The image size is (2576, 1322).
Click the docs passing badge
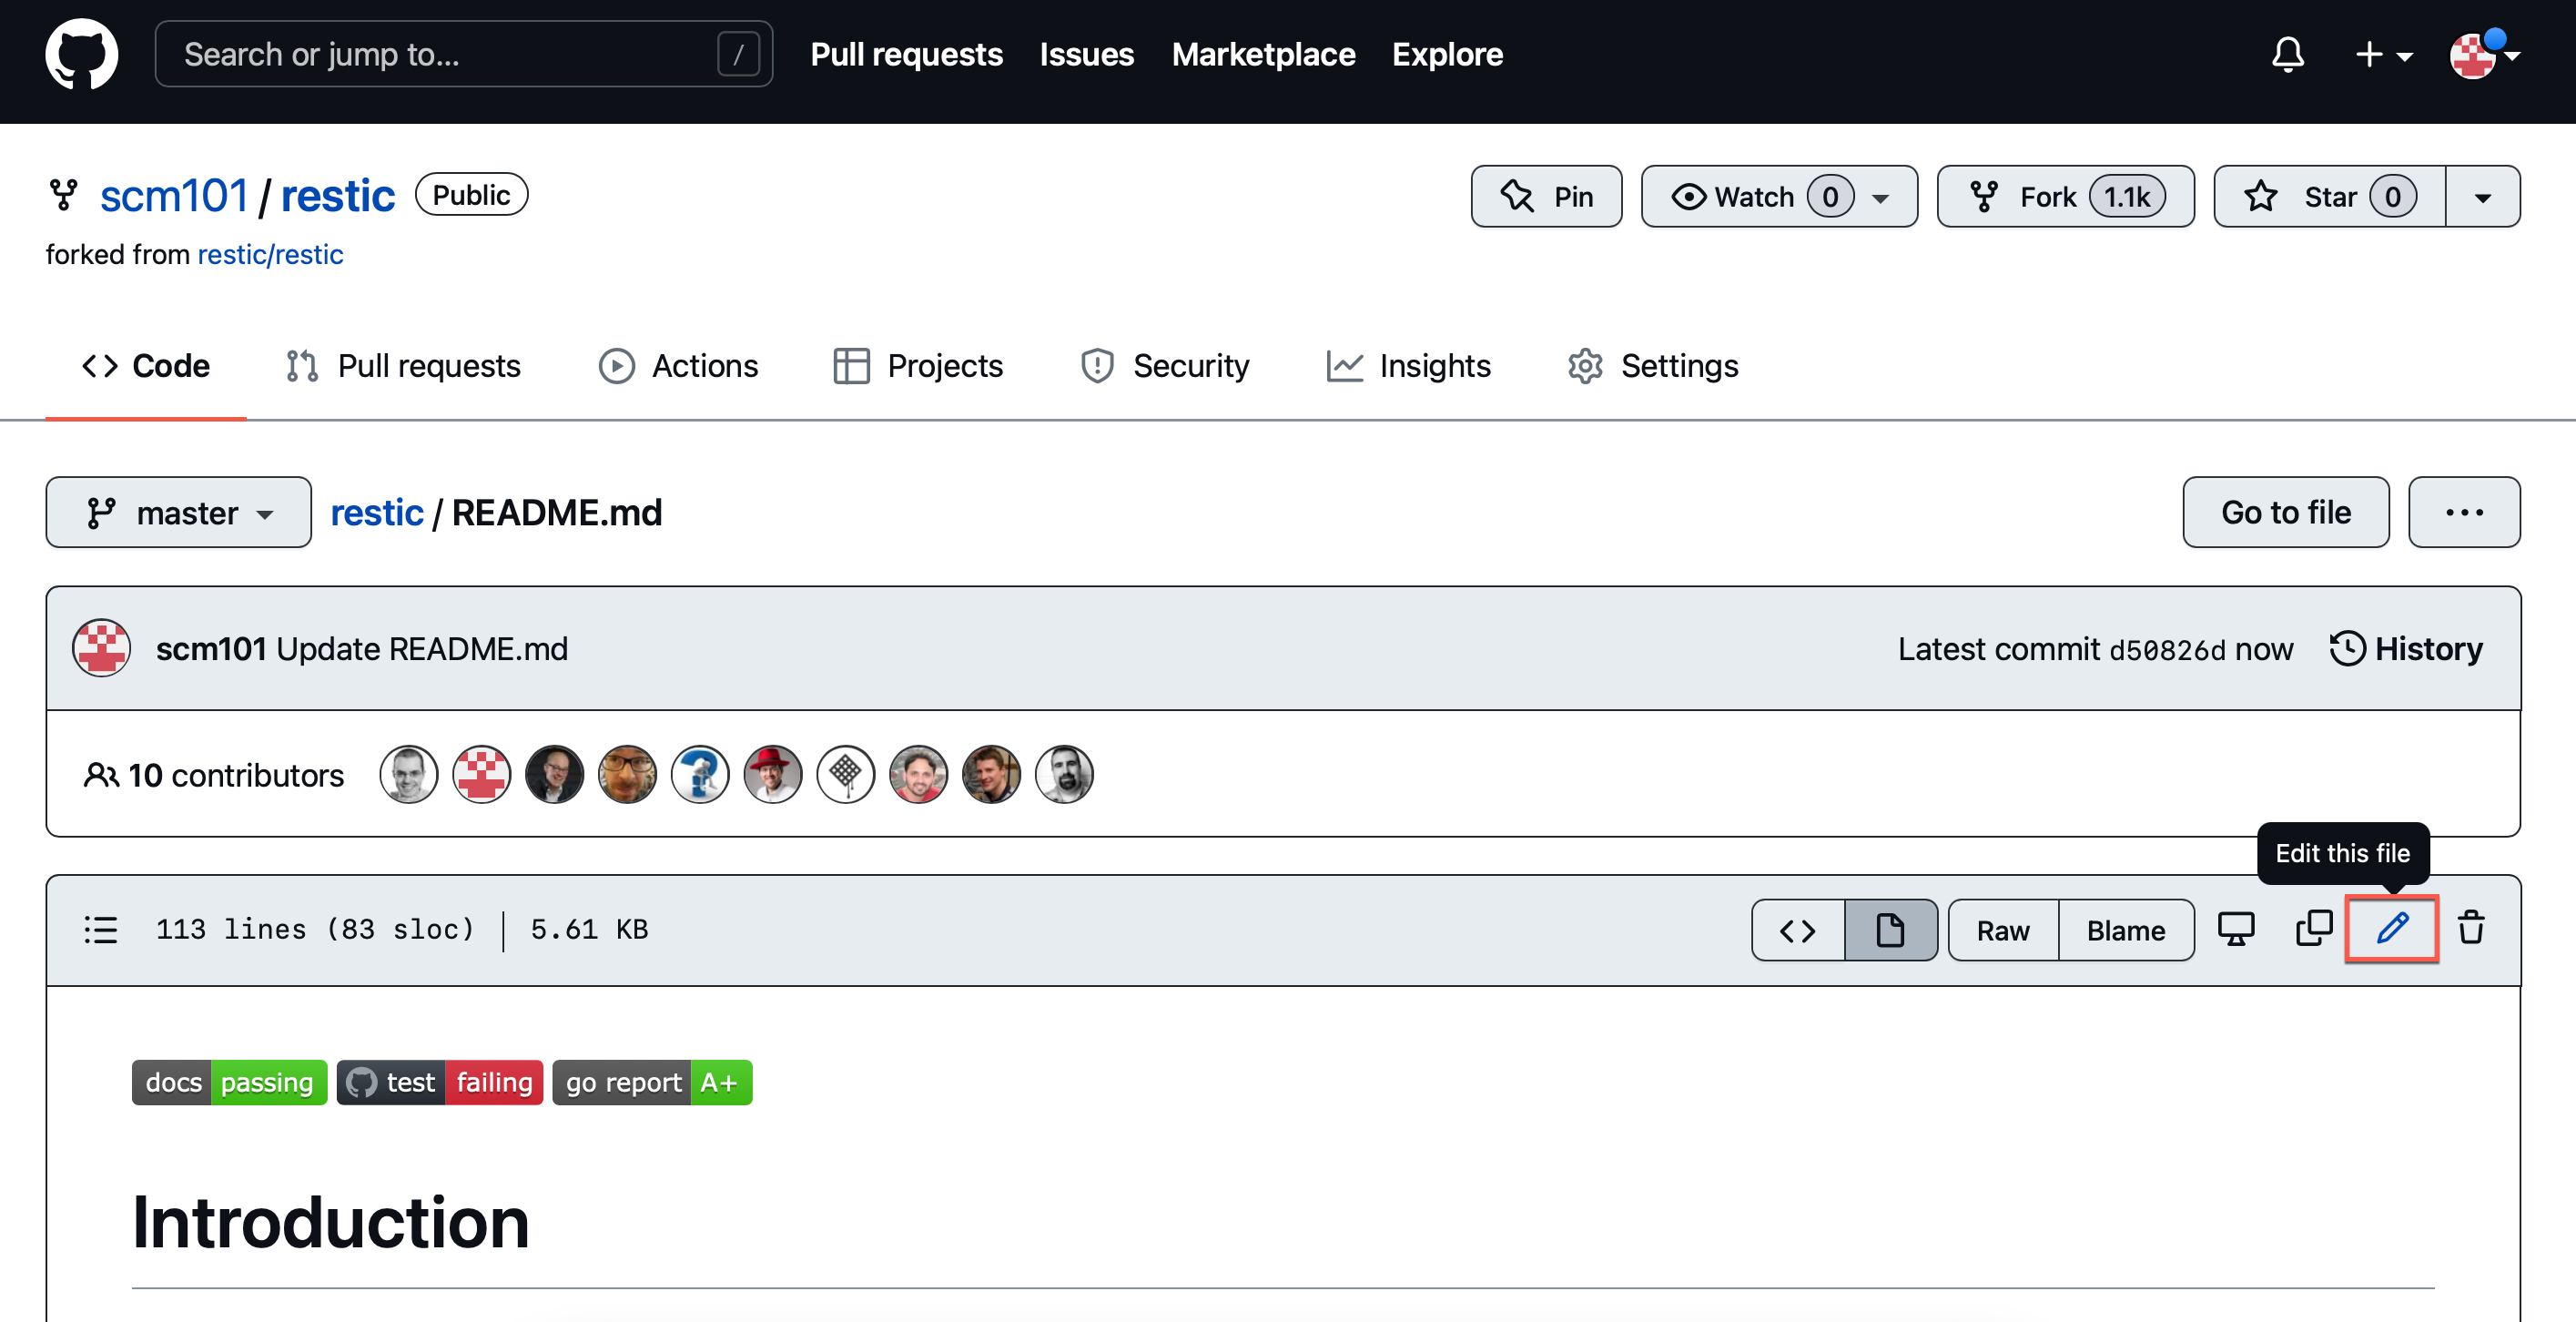point(229,1082)
